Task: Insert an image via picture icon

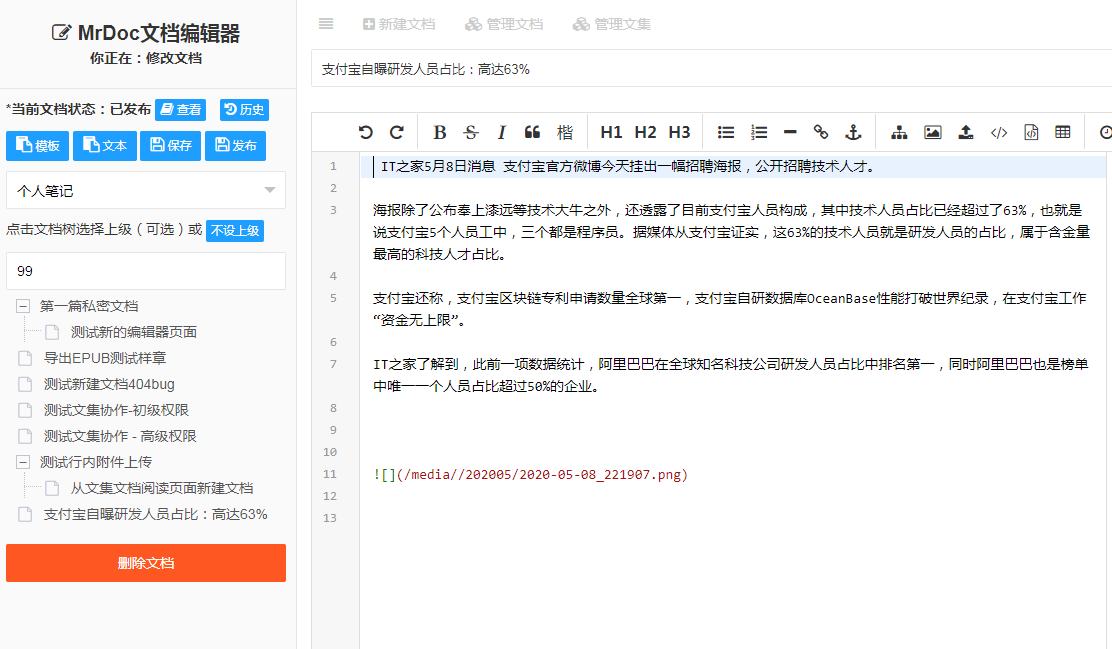Action: 933,132
